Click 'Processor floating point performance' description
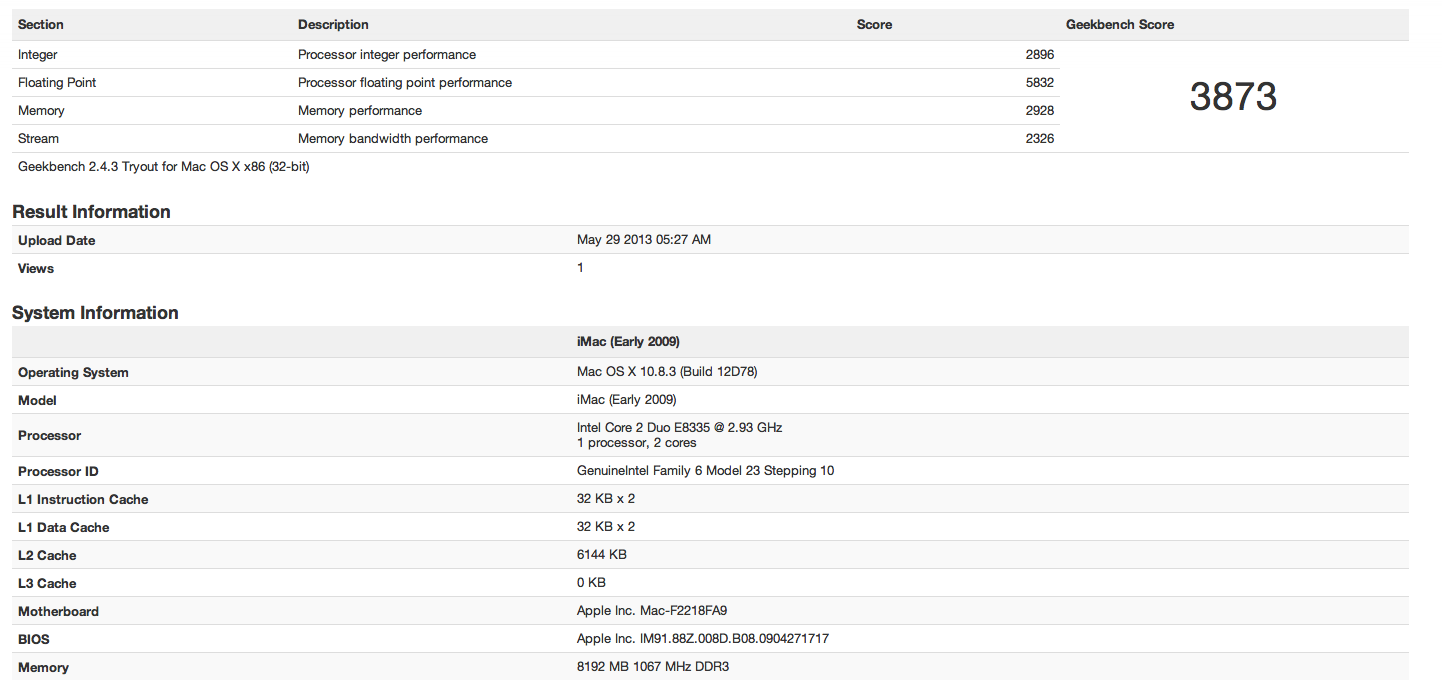The image size is (1442, 686). click(405, 83)
